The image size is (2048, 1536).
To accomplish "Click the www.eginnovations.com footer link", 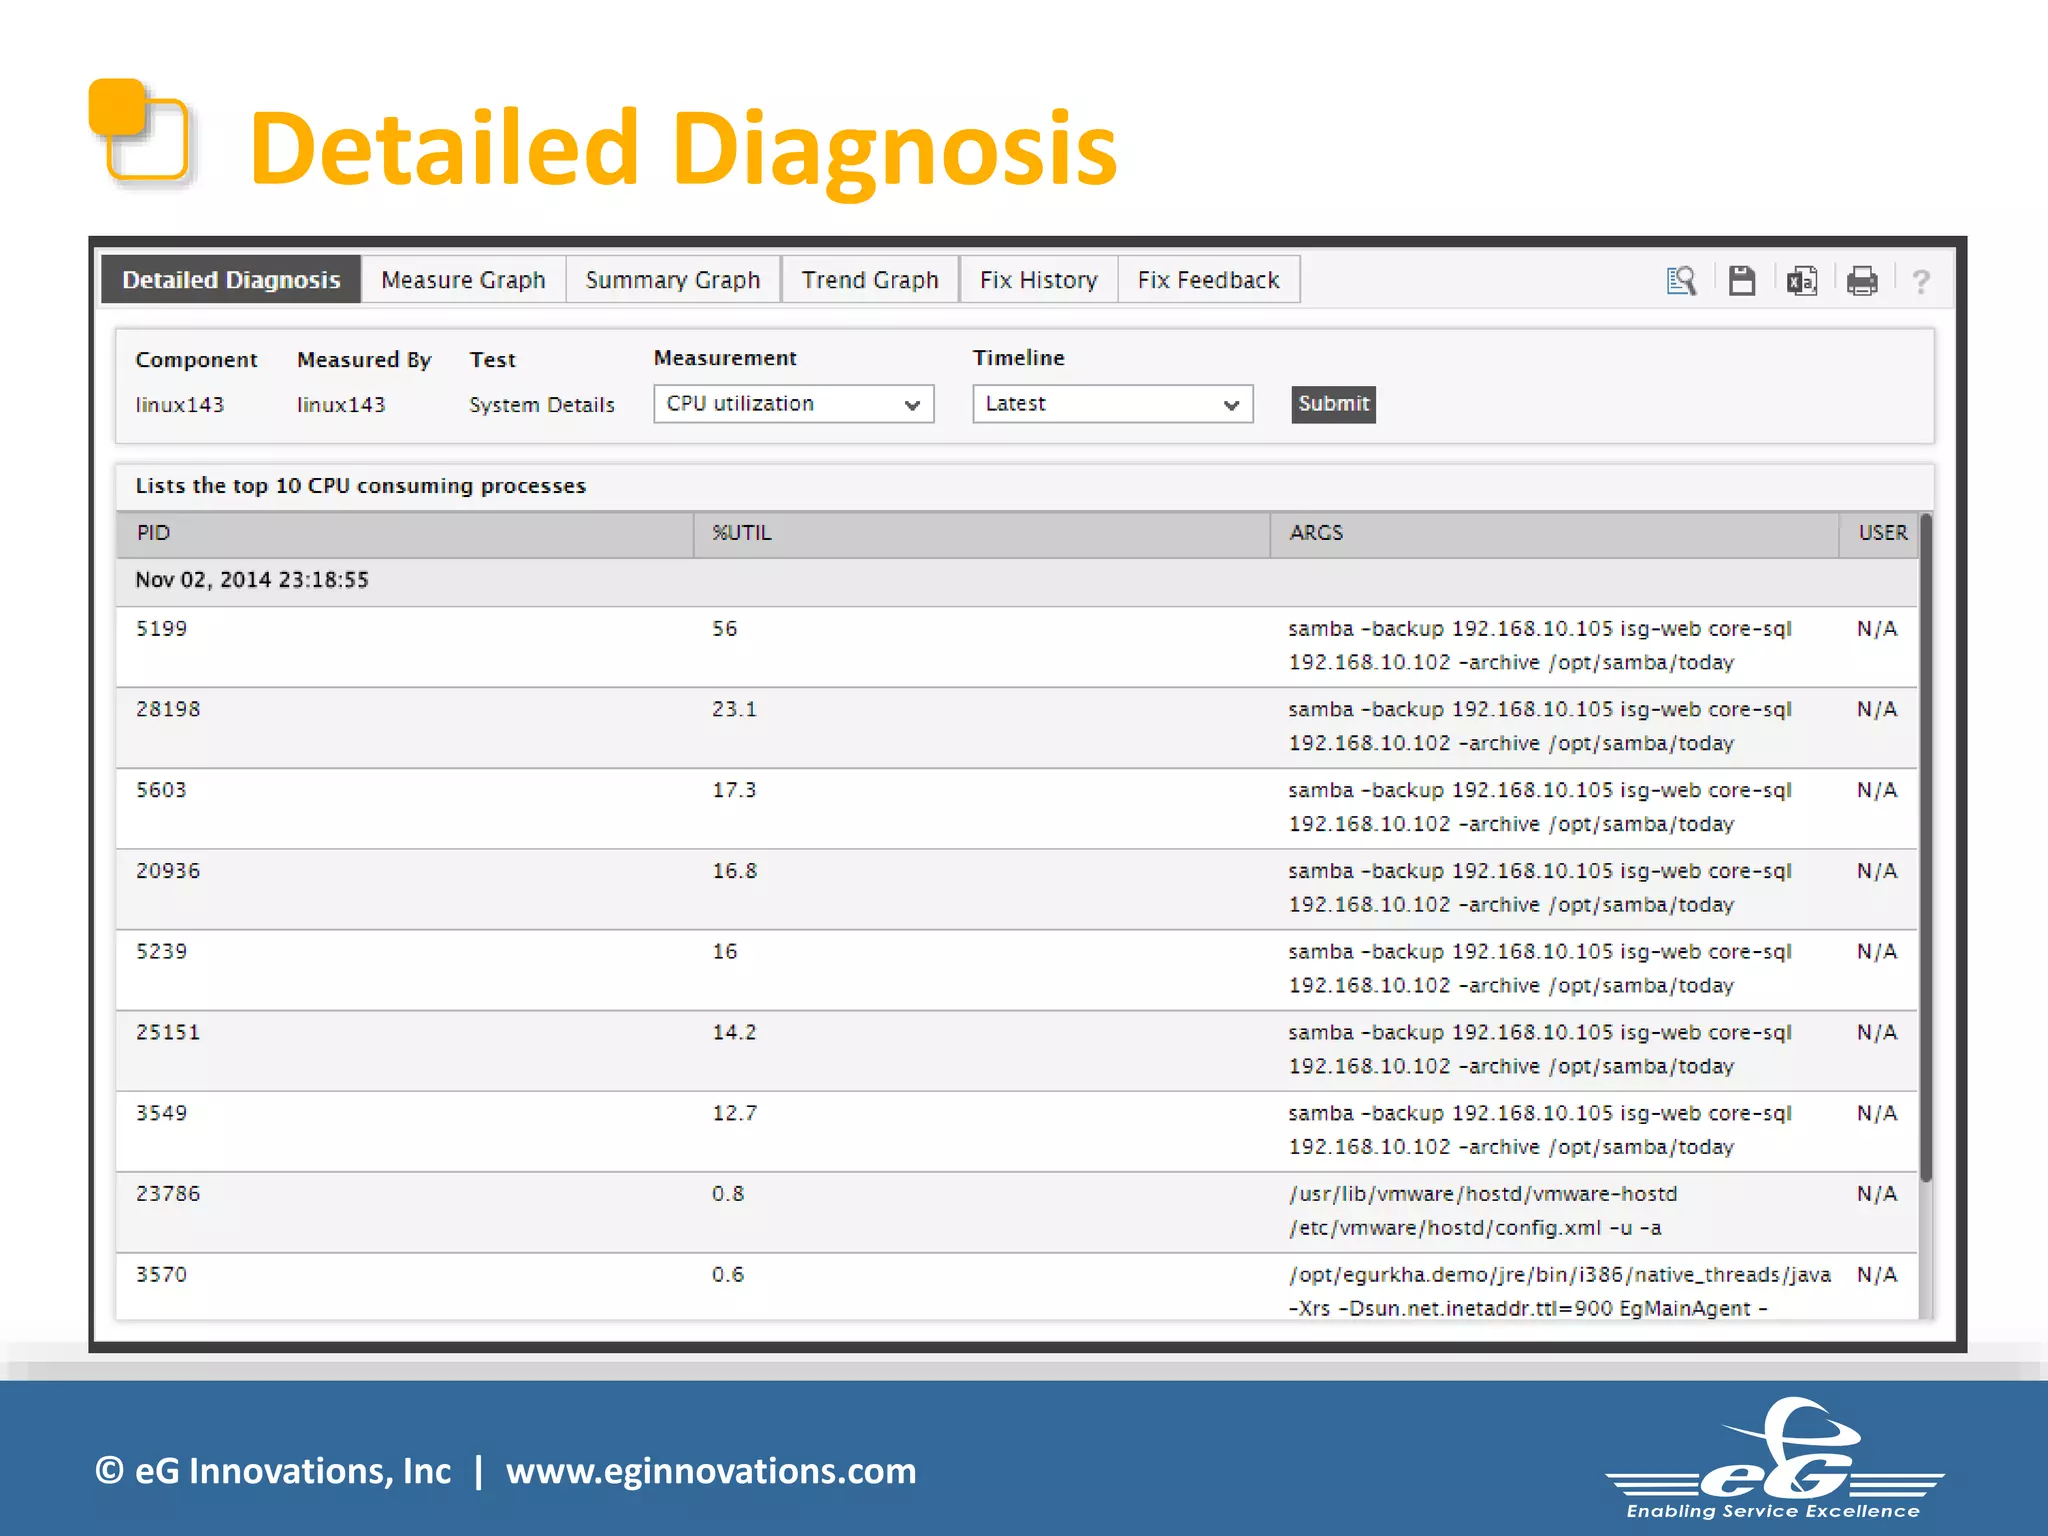I will [711, 1471].
